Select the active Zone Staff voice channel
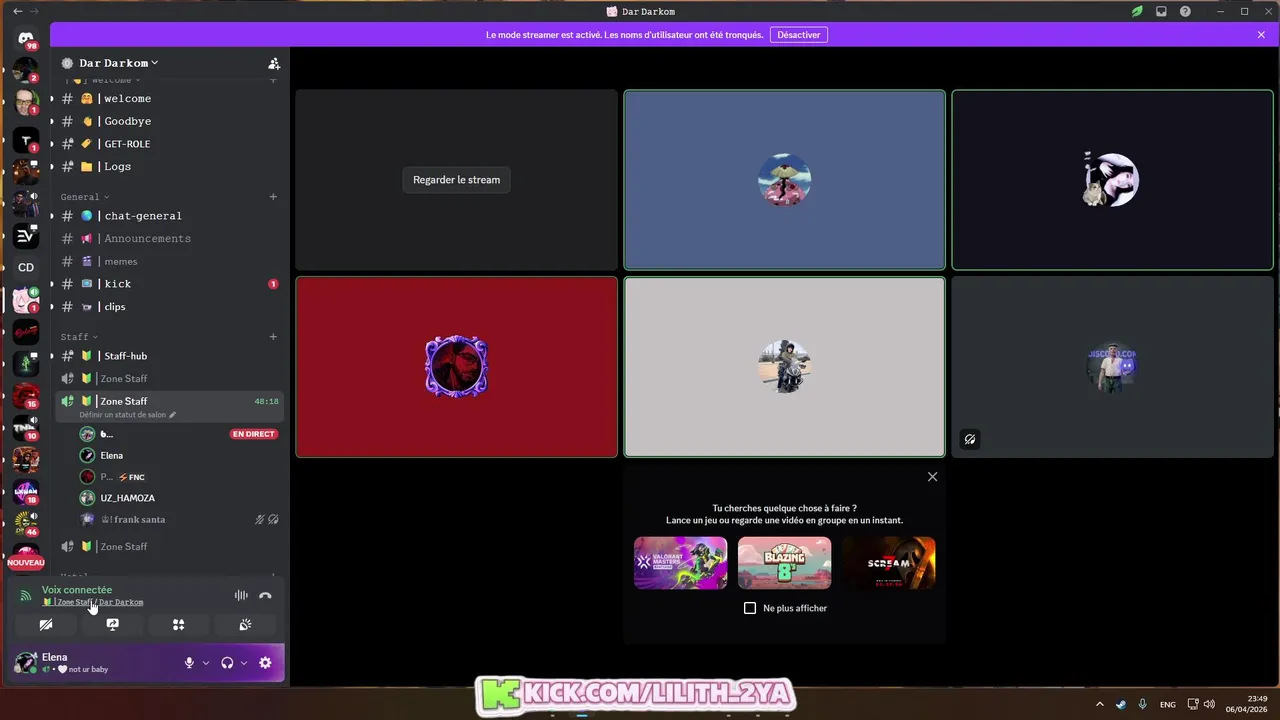 pyautogui.click(x=169, y=406)
